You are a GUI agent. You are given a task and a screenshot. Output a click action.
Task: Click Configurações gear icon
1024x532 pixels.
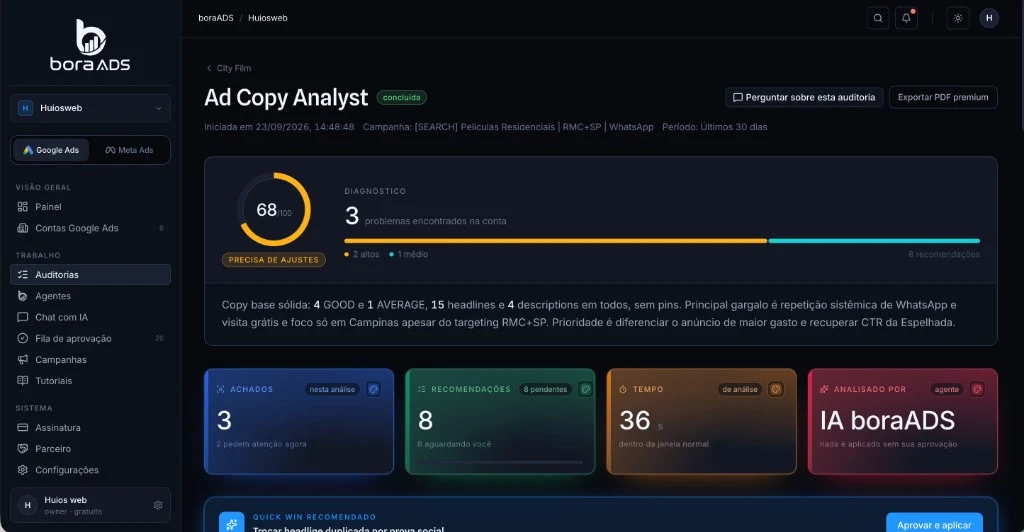(23, 470)
